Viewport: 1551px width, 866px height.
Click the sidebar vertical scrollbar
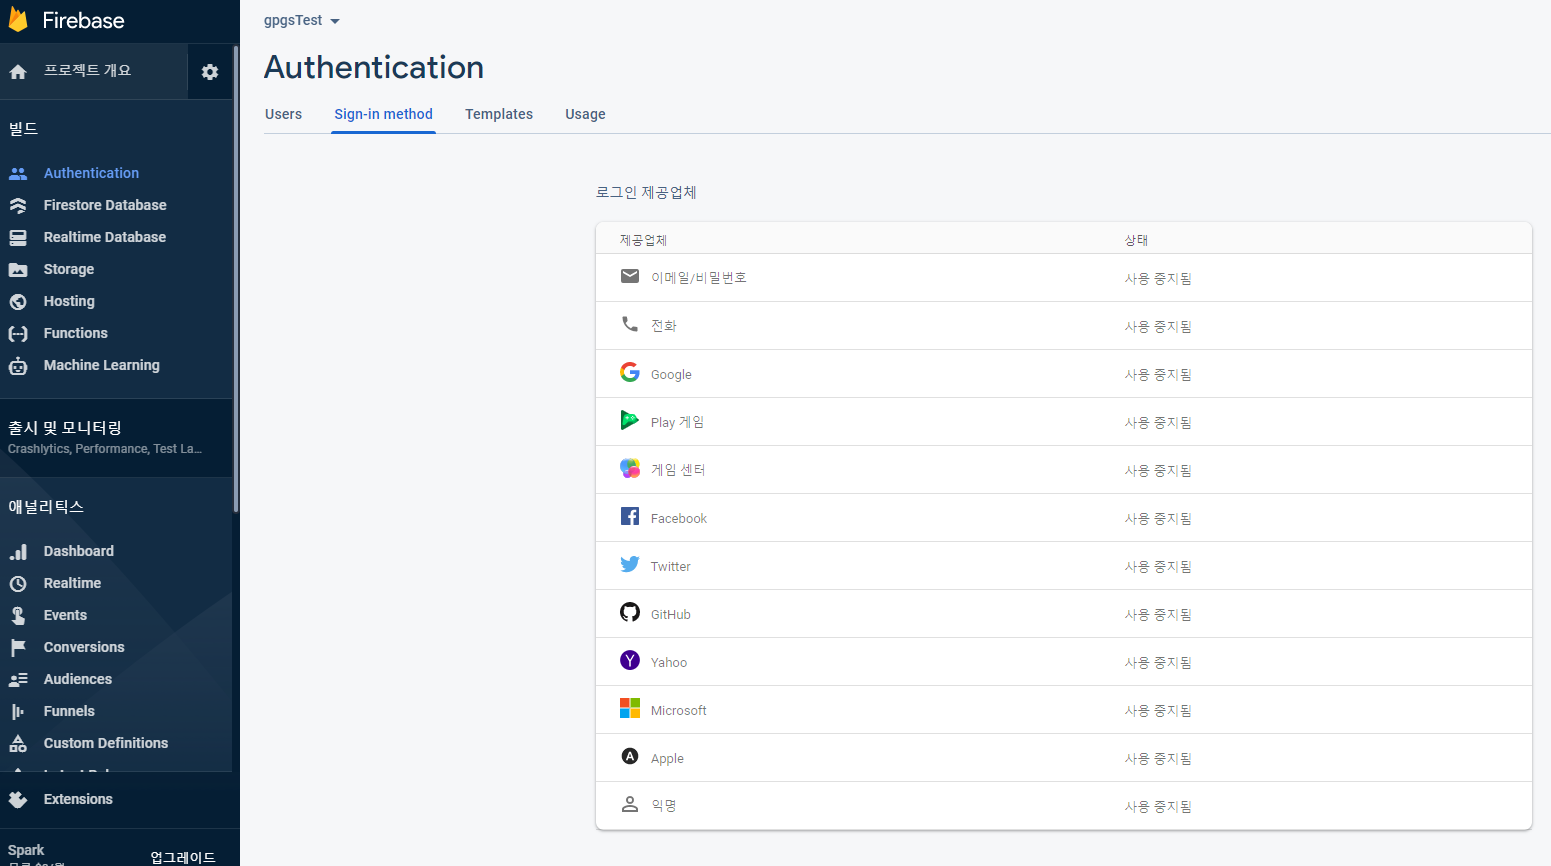236,280
